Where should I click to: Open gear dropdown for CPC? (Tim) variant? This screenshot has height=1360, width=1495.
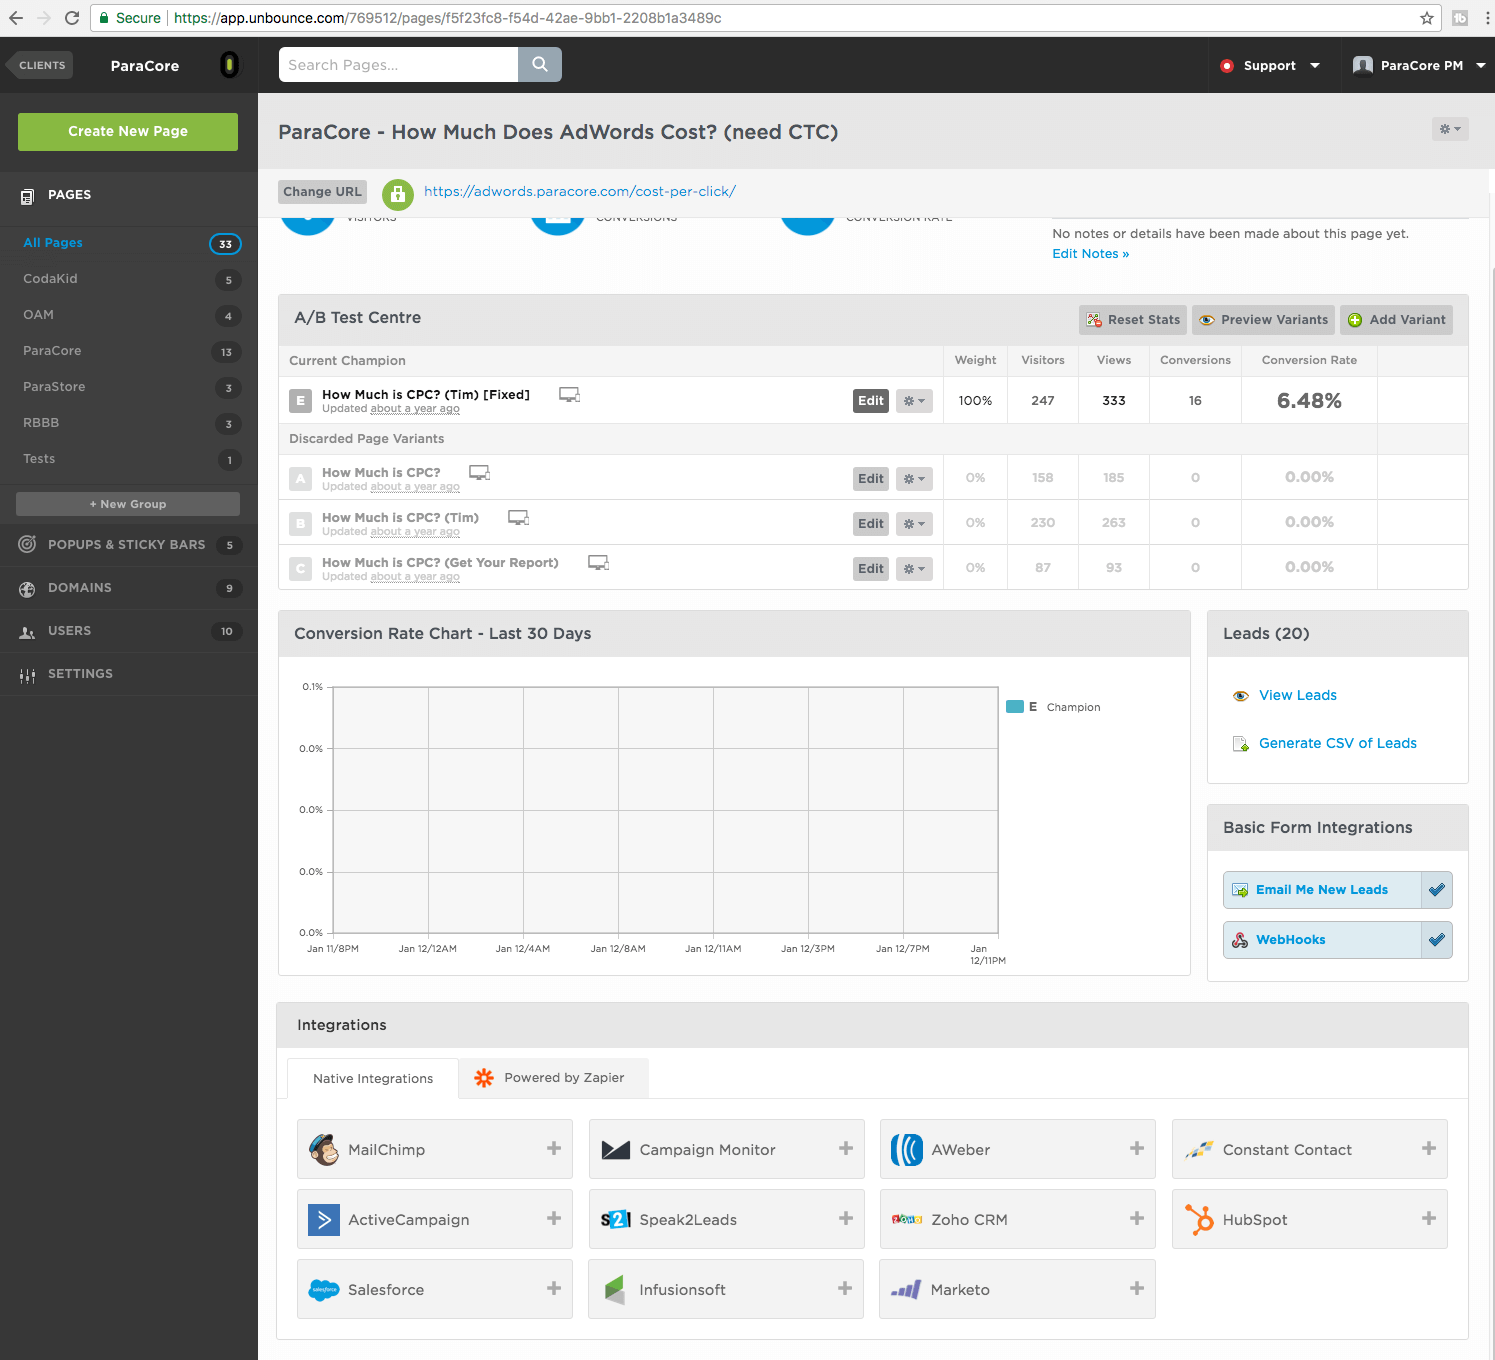coord(914,524)
